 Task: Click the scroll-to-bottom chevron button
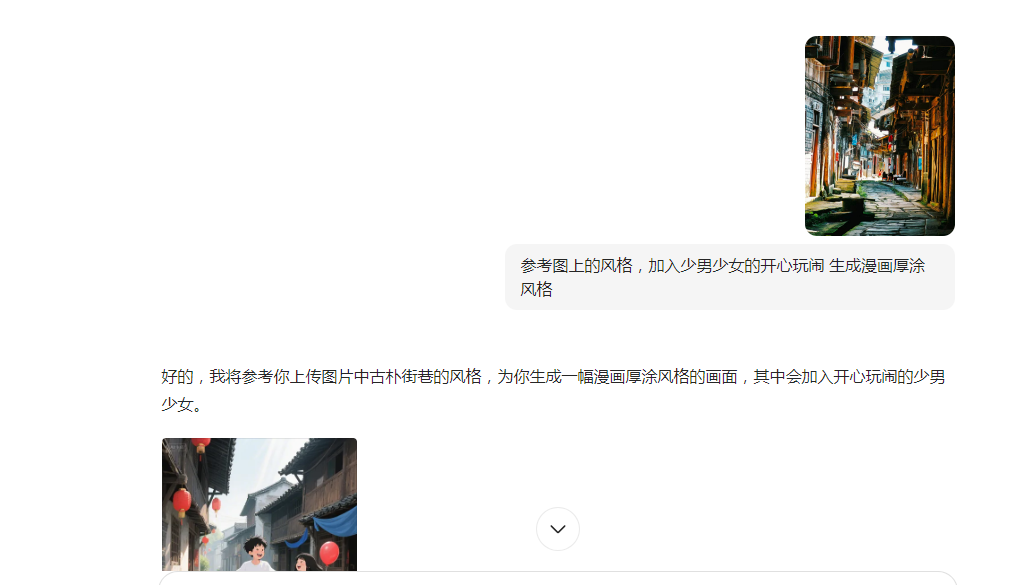558,529
